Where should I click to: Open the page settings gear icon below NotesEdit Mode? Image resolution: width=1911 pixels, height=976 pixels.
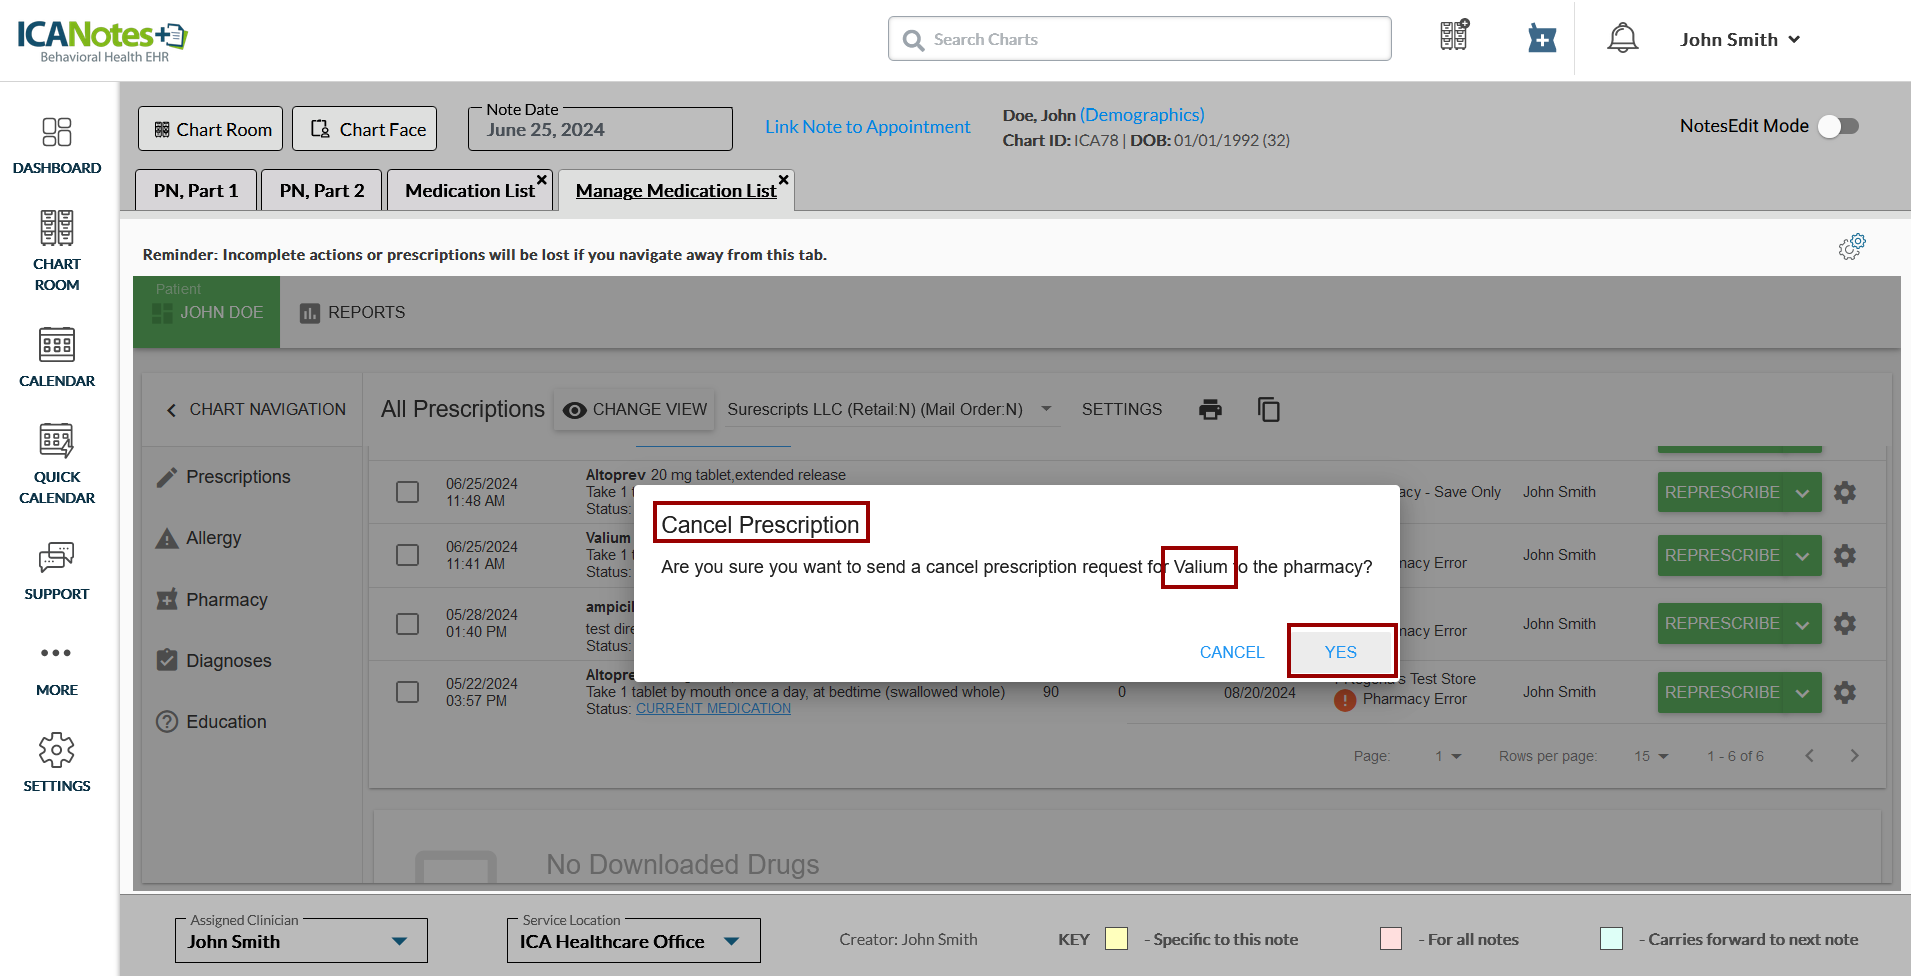pyautogui.click(x=1851, y=247)
